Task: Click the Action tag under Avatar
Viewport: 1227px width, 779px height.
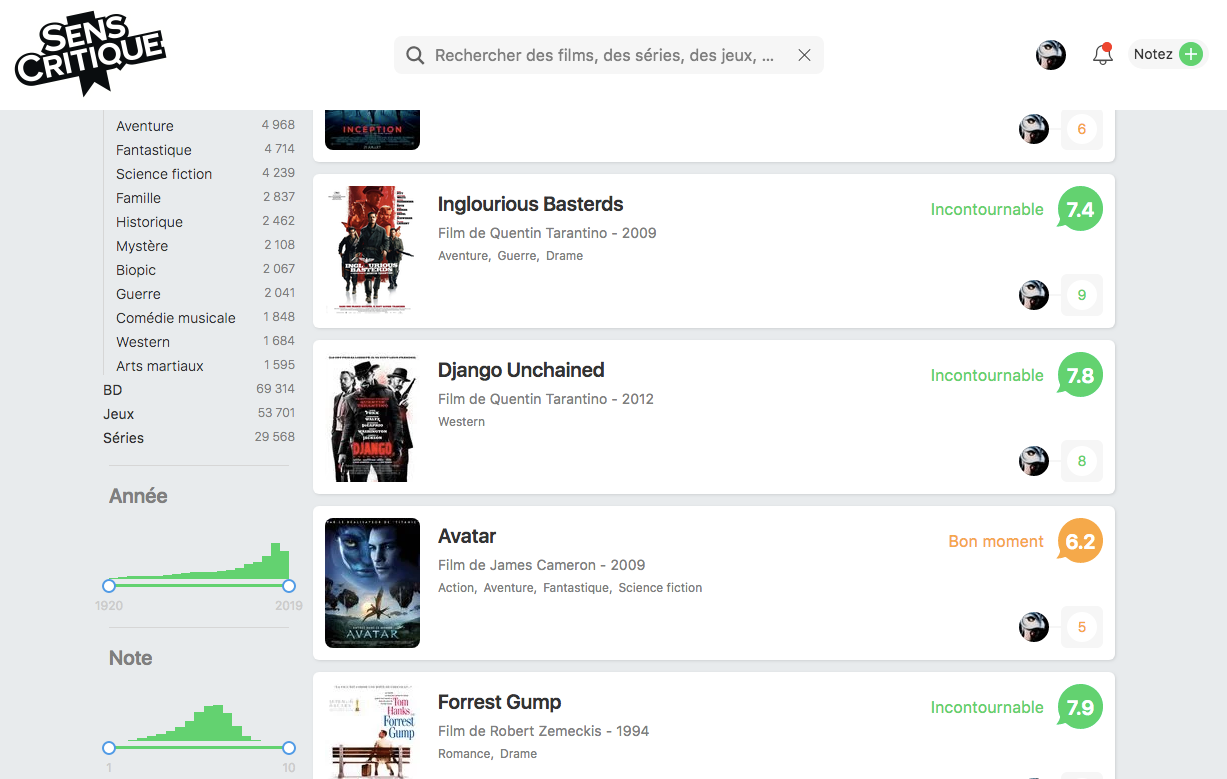Action: [x=455, y=588]
